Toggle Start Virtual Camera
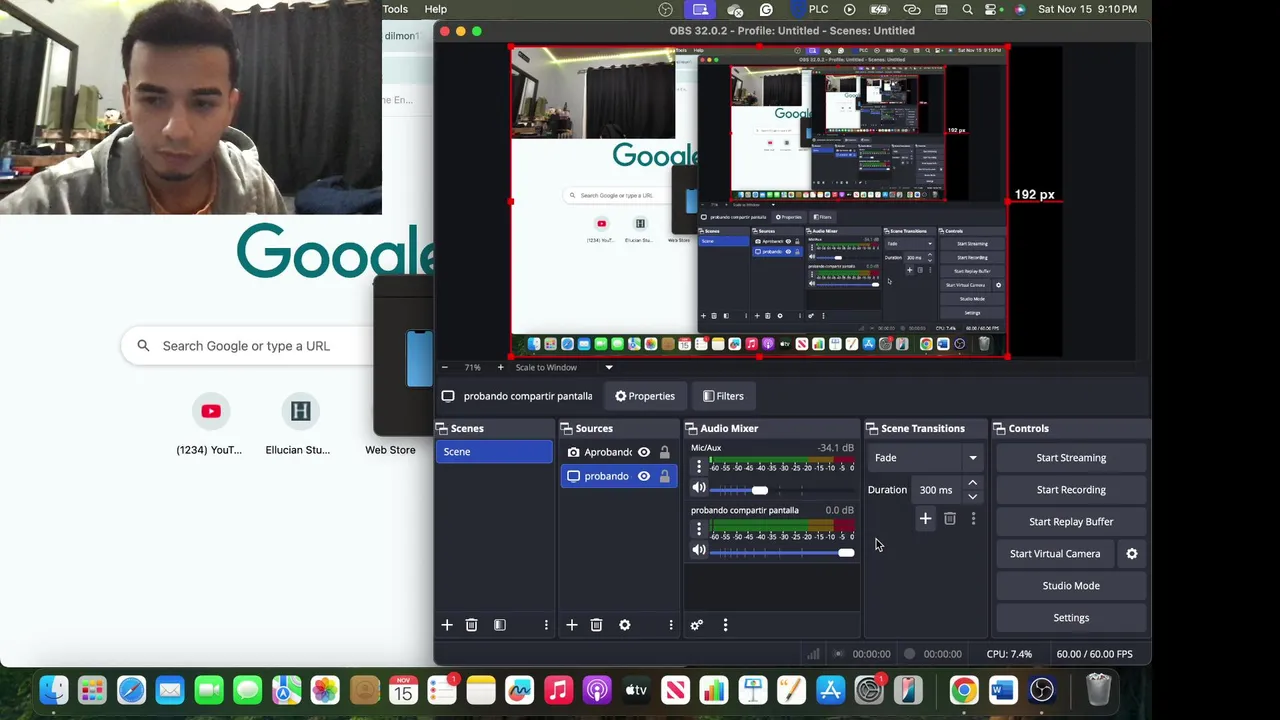The height and width of the screenshot is (720, 1280). click(x=1055, y=554)
